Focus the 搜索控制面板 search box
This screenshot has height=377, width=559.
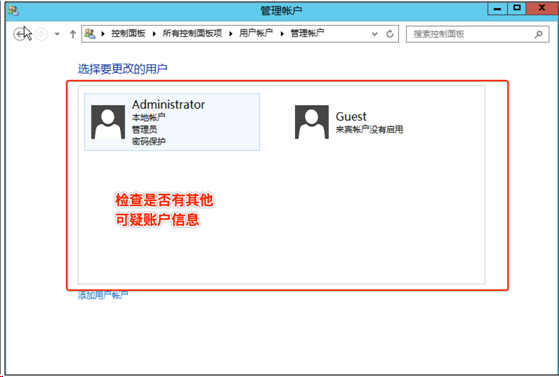[477, 34]
